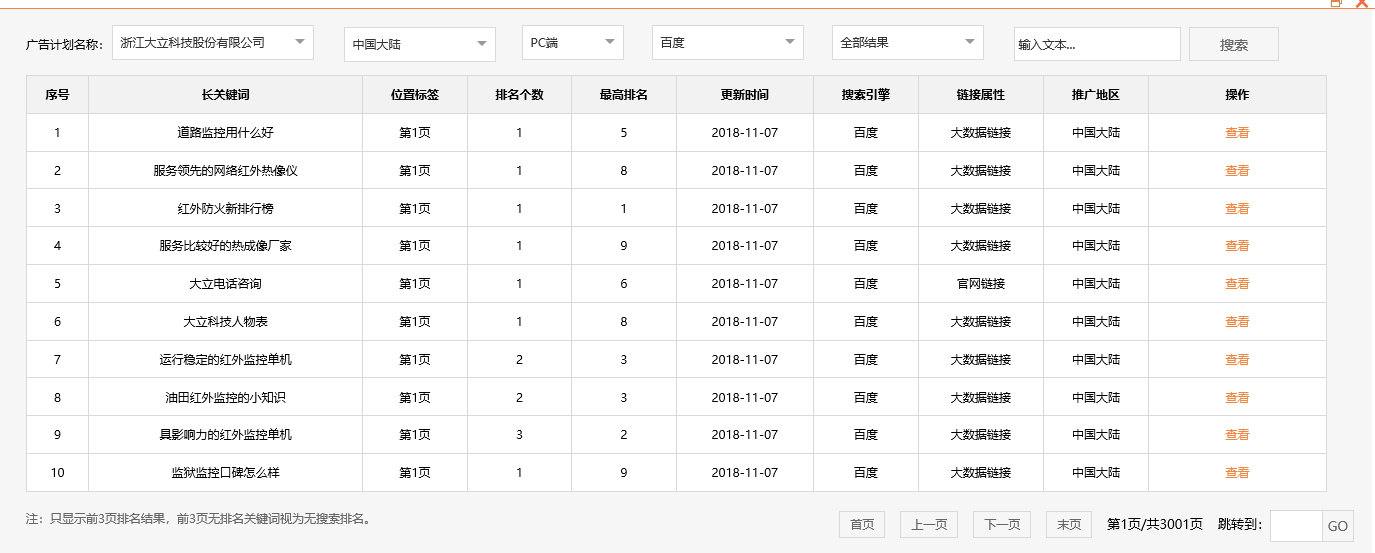Open the 百度 search engine dropdown

click(728, 43)
